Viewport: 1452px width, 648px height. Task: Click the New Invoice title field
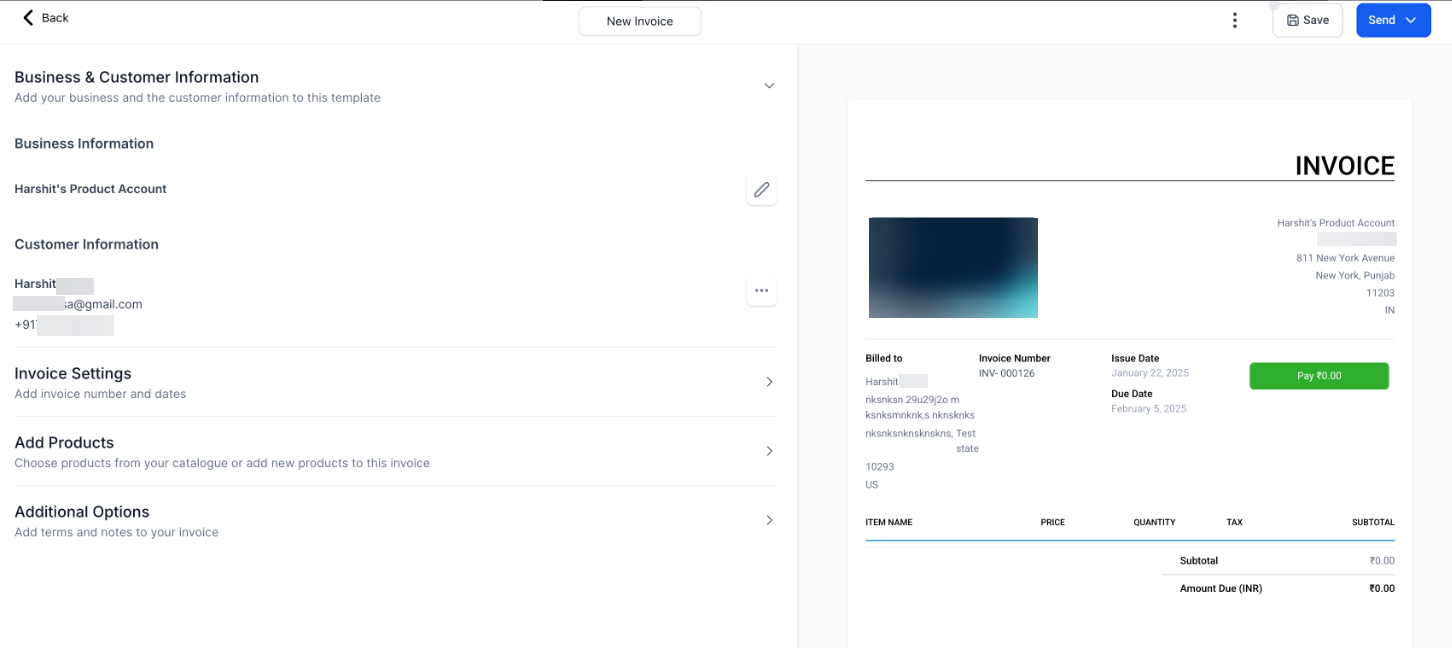pyautogui.click(x=640, y=21)
